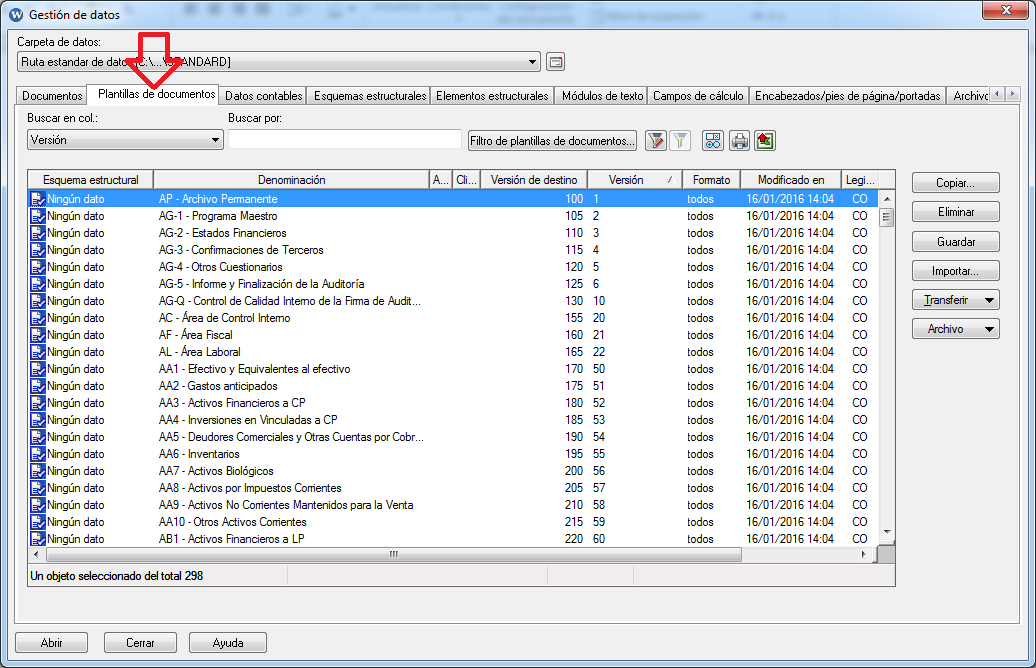Viewport: 1036px width, 668px height.
Task: Click document icon of AG-3 - Confirmaciones de Terceros row
Action: [x=38, y=250]
